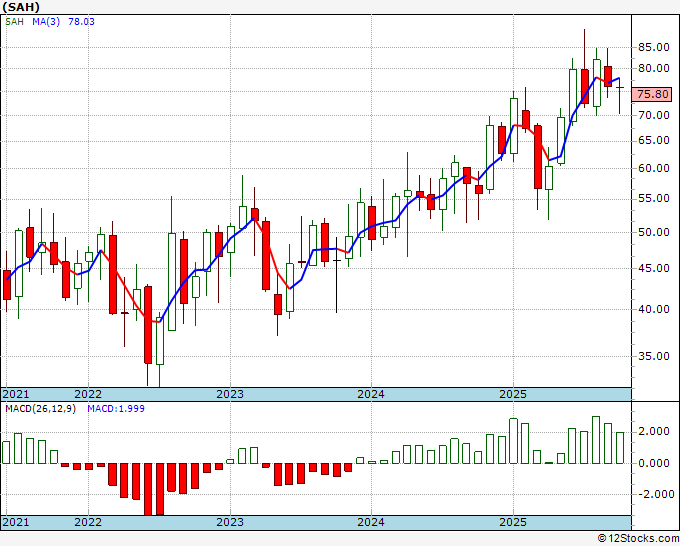Click the rightmost green MACD histogram bar
This screenshot has height=546, width=680.
[620, 448]
